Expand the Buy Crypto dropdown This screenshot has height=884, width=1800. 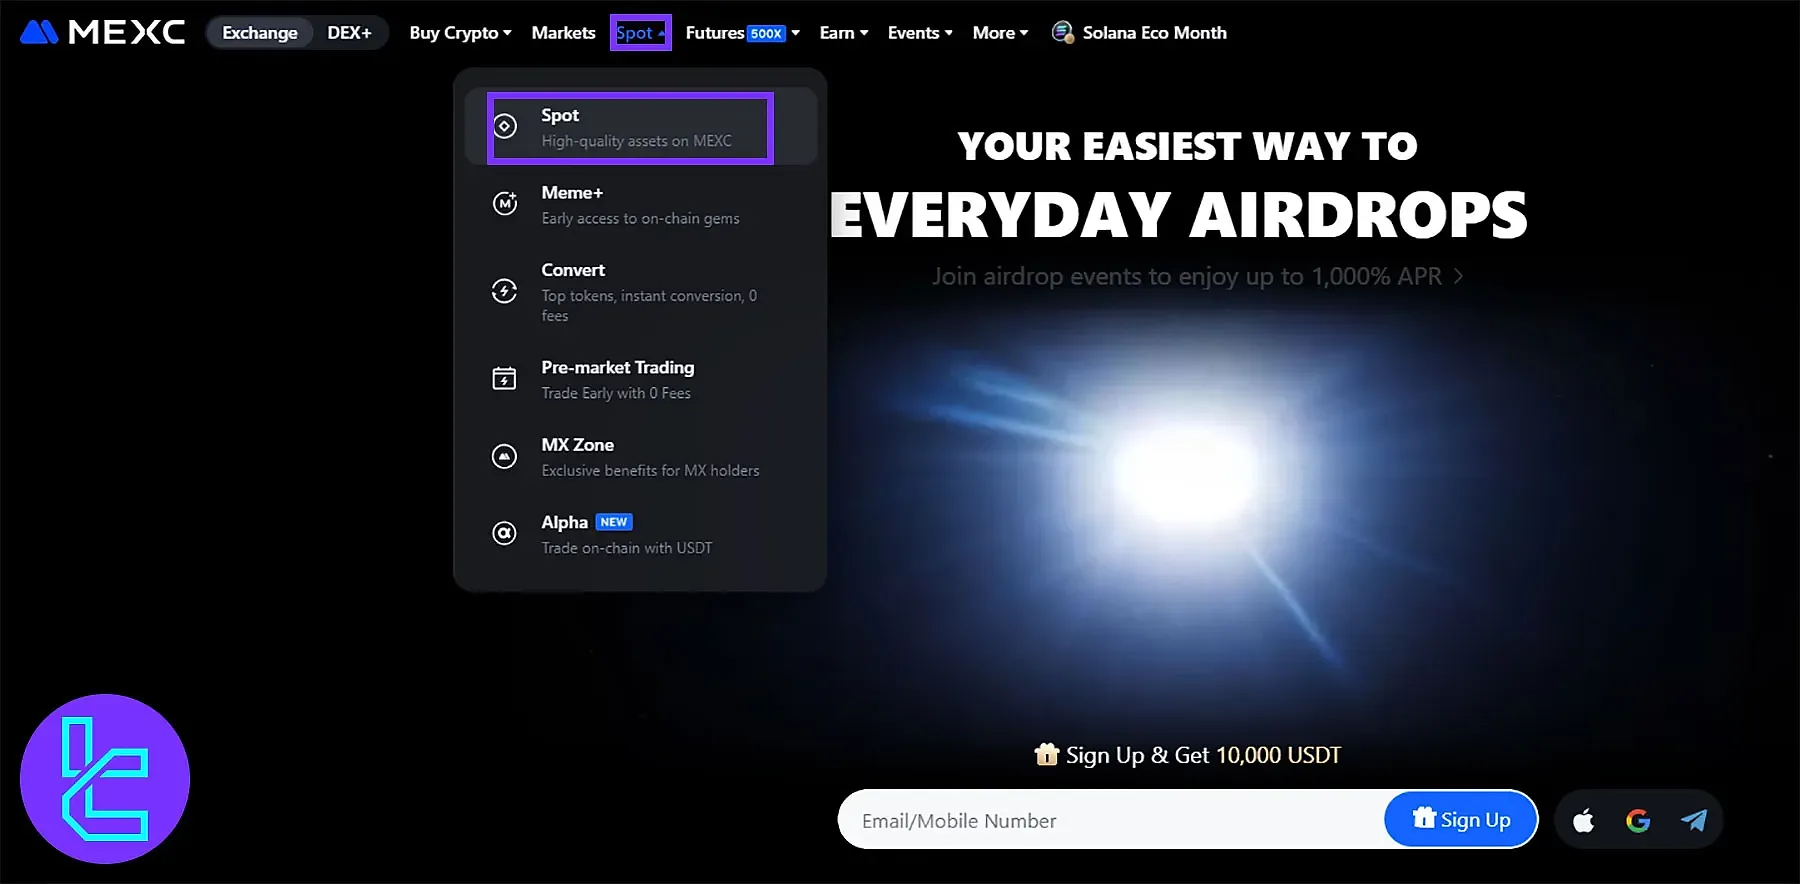pos(460,33)
